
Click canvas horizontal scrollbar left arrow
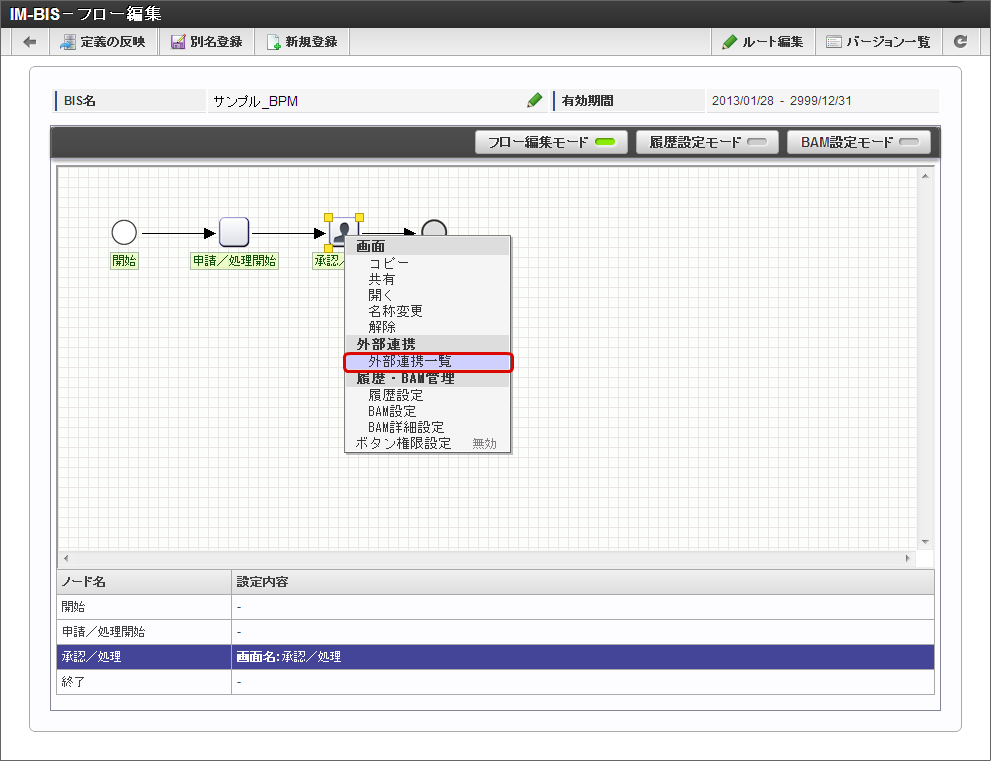point(66,558)
